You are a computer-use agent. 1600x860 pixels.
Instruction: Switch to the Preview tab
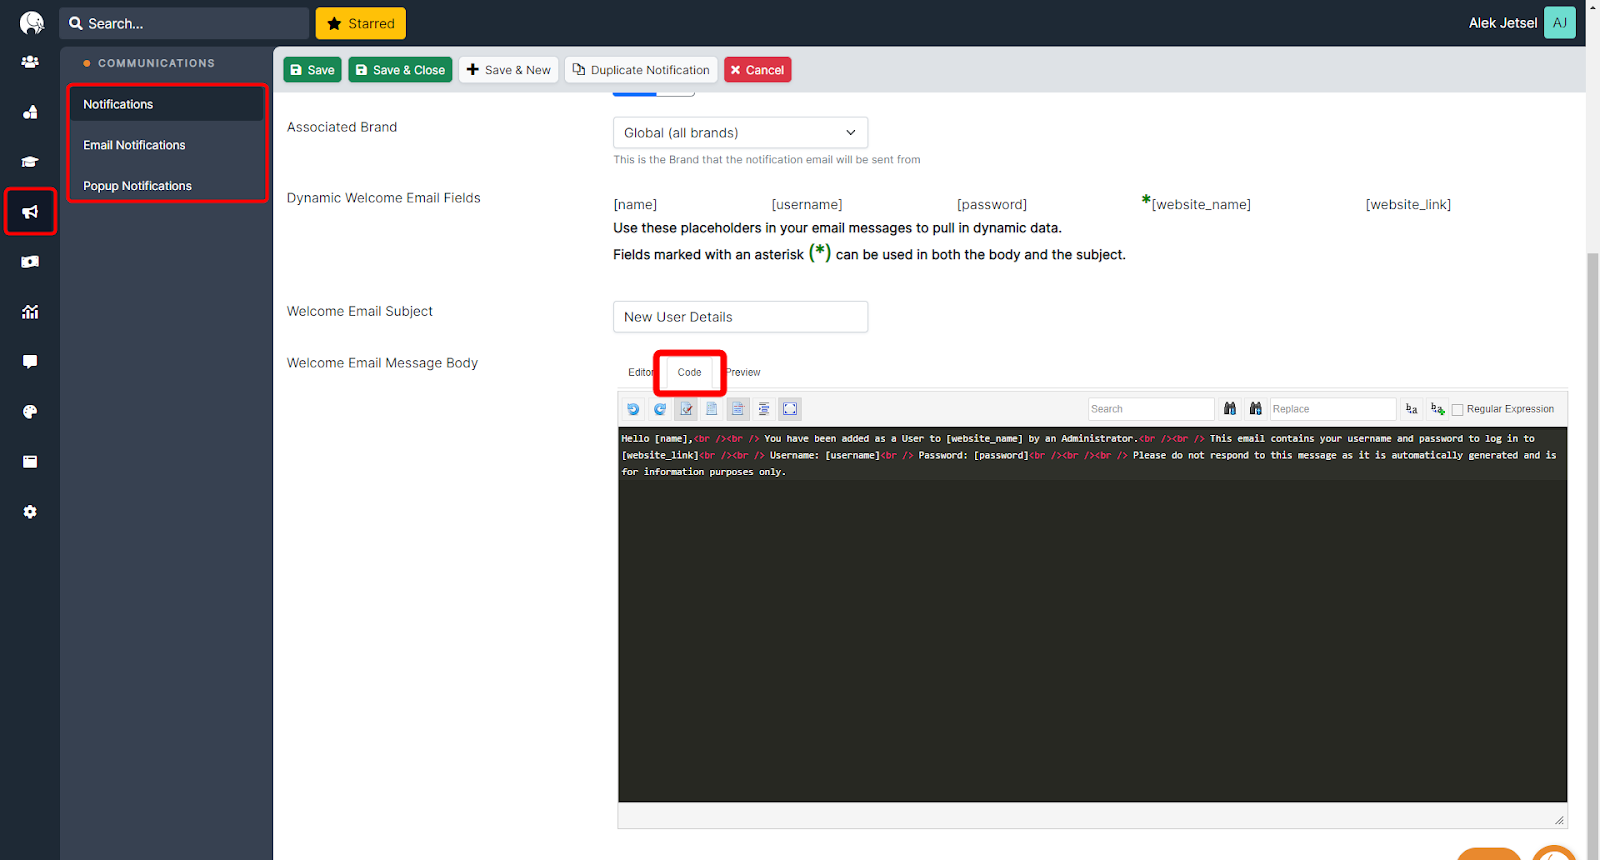pos(743,372)
